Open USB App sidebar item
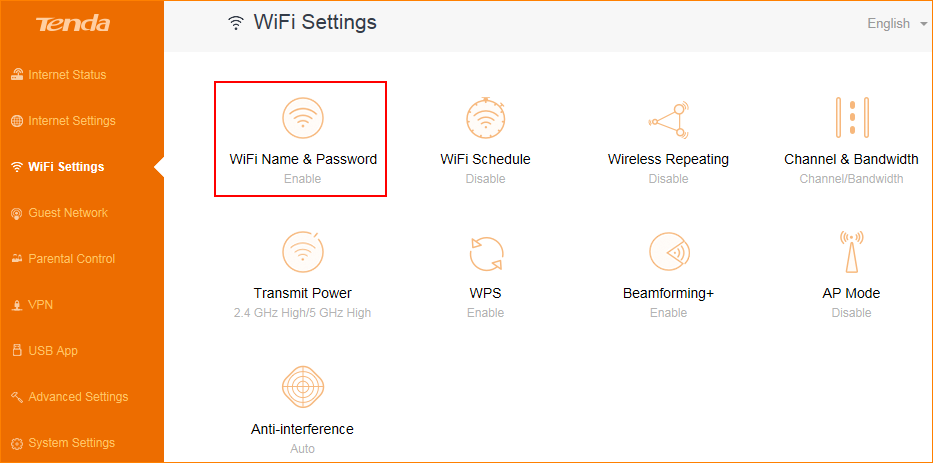933x463 pixels. coord(52,351)
